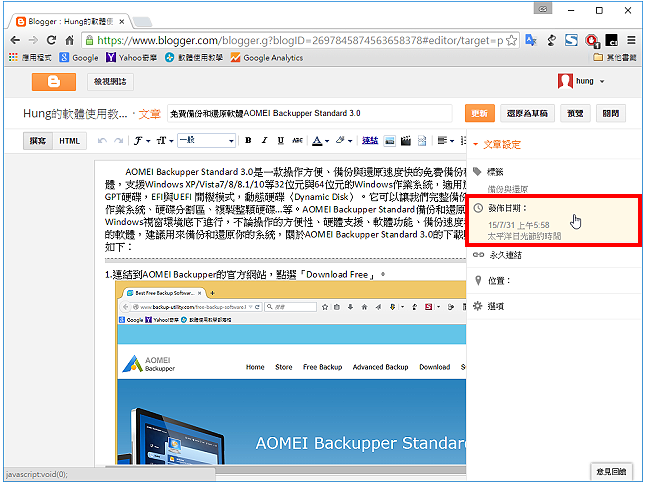The height and width of the screenshot is (484, 646).
Task: Open a new browser tab
Action: [x=143, y=22]
